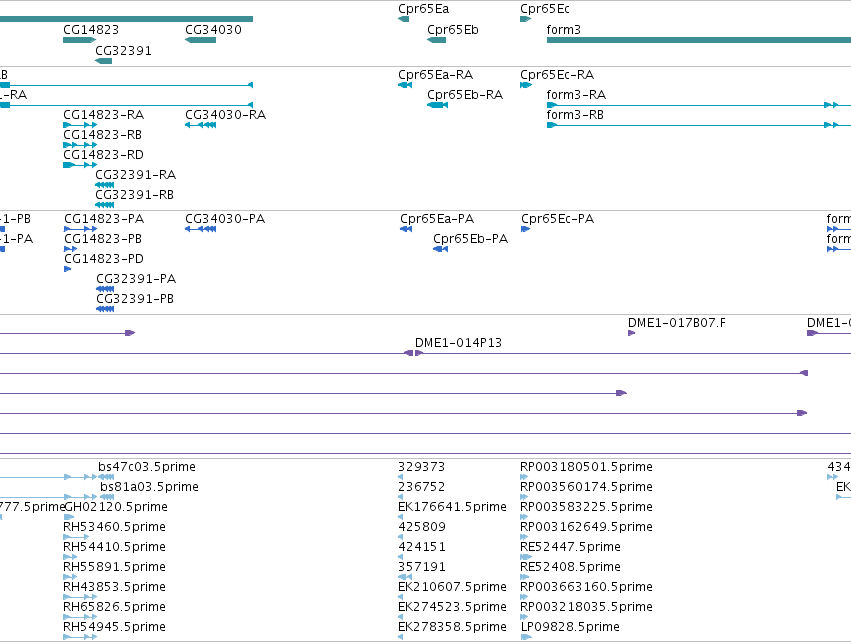Viewport: 851px width, 642px height.
Task: Select transcript label CG14823-RB
Action: pyautogui.click(x=103, y=135)
